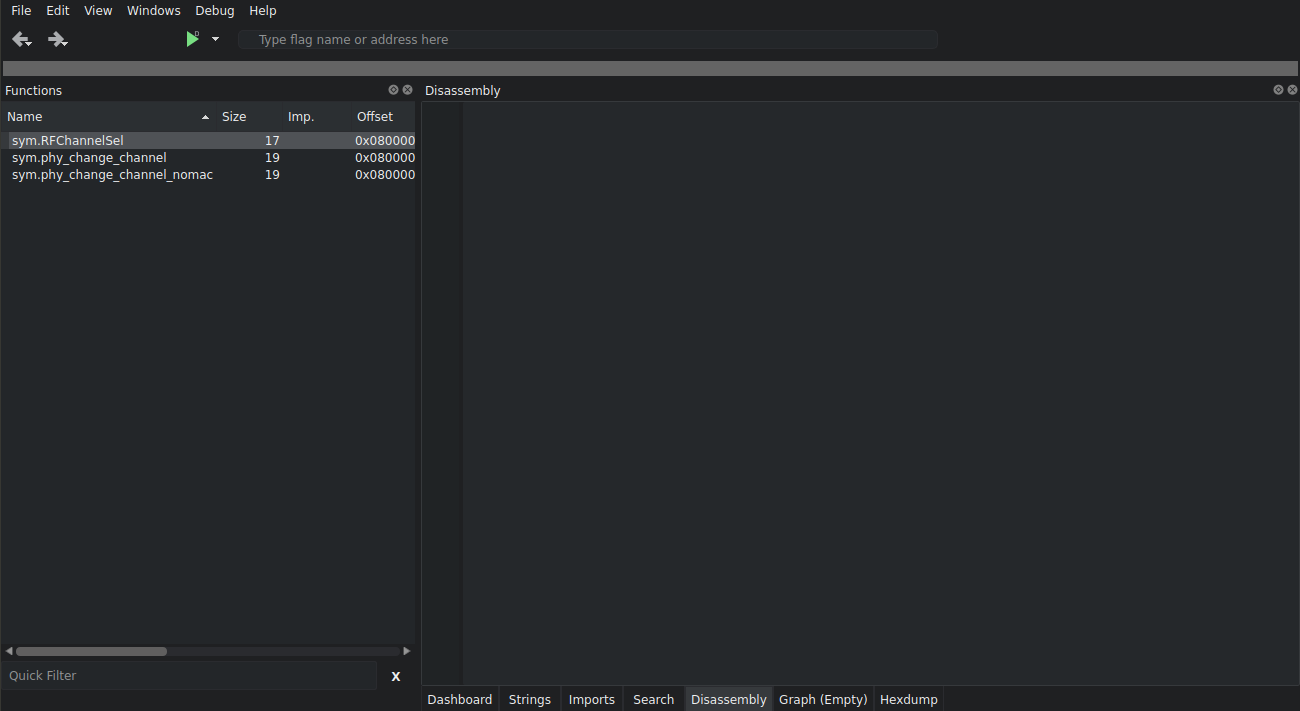This screenshot has width=1300, height=711.
Task: Open the forward-history chevron under the forward arrow
Action: click(x=64, y=43)
